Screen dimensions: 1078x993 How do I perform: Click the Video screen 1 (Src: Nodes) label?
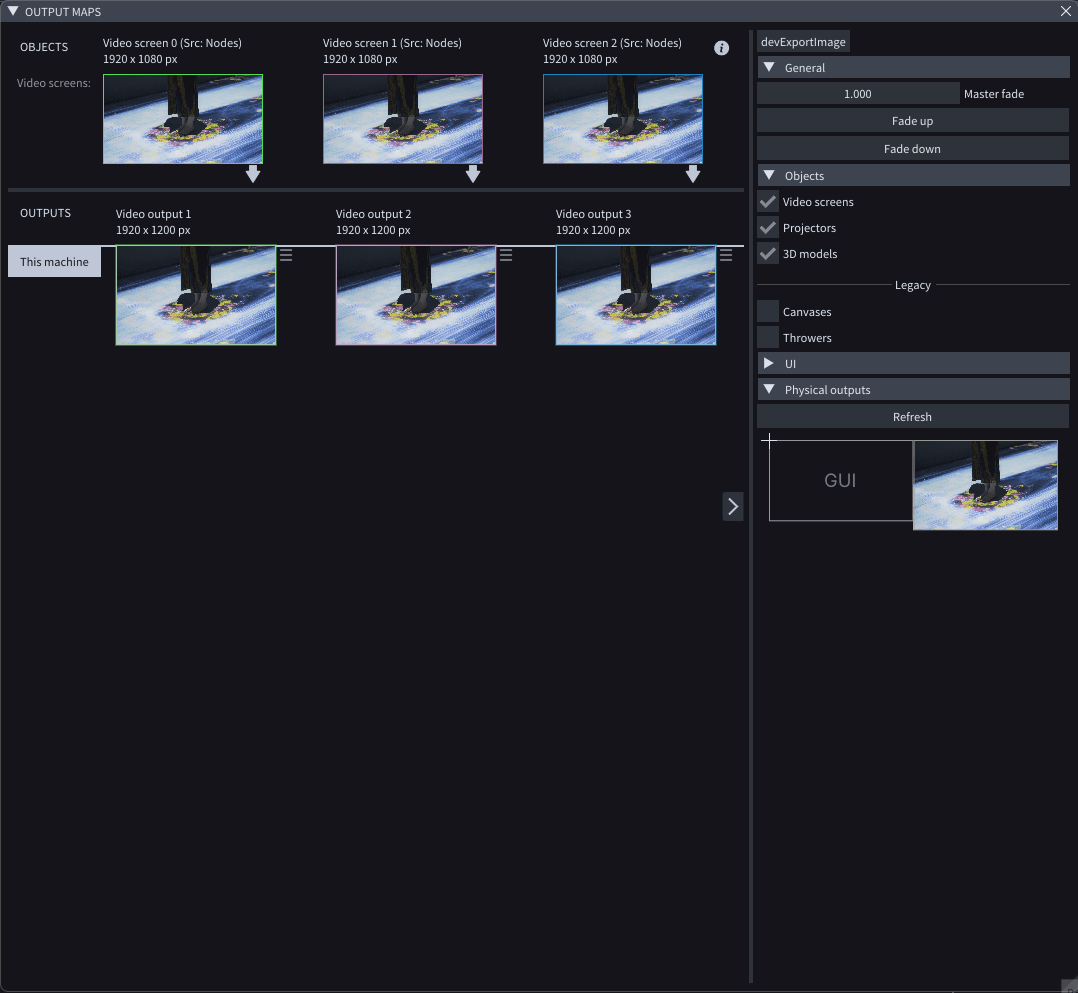tap(393, 43)
